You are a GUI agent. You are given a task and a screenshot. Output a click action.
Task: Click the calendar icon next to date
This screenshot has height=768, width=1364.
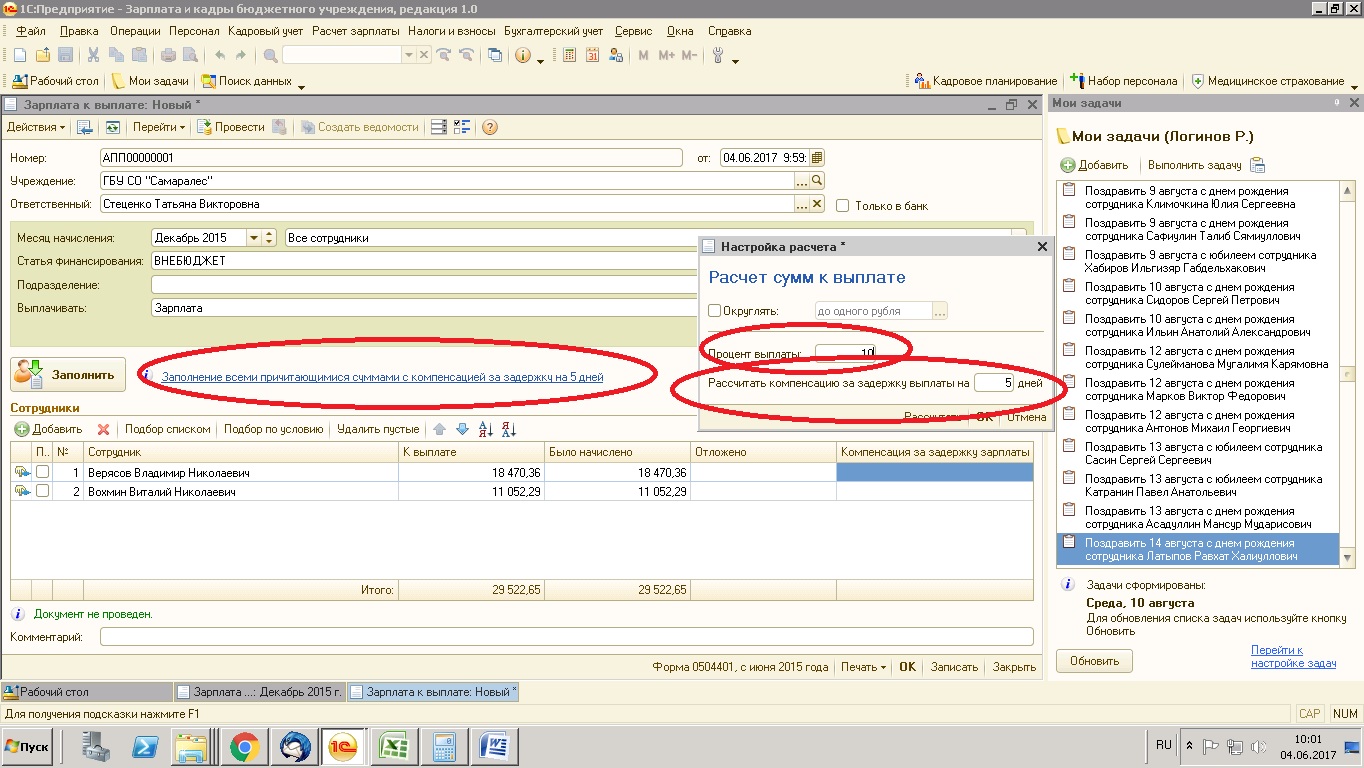point(817,157)
